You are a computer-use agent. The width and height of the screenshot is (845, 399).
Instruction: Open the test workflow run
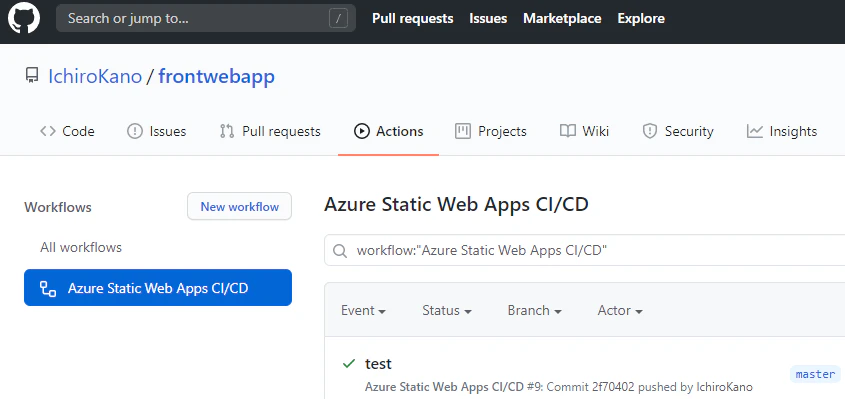(378, 364)
